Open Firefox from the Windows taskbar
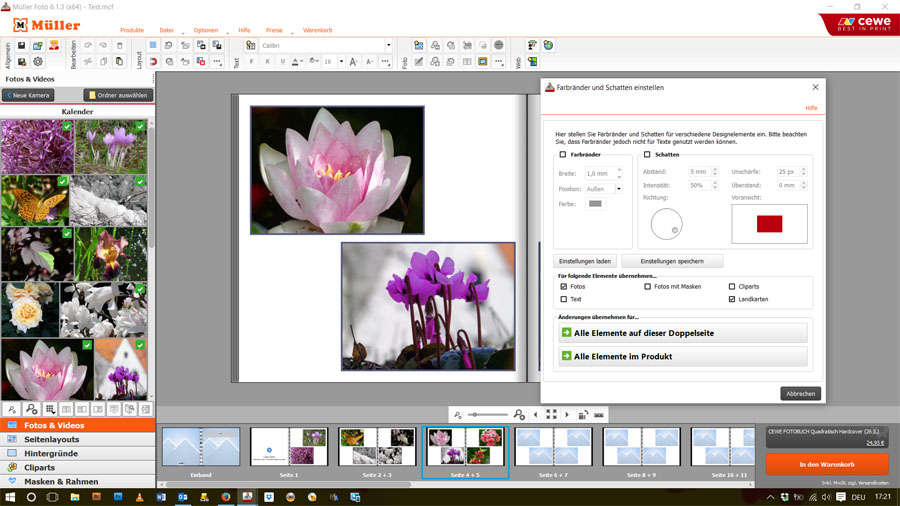 pos(225,496)
